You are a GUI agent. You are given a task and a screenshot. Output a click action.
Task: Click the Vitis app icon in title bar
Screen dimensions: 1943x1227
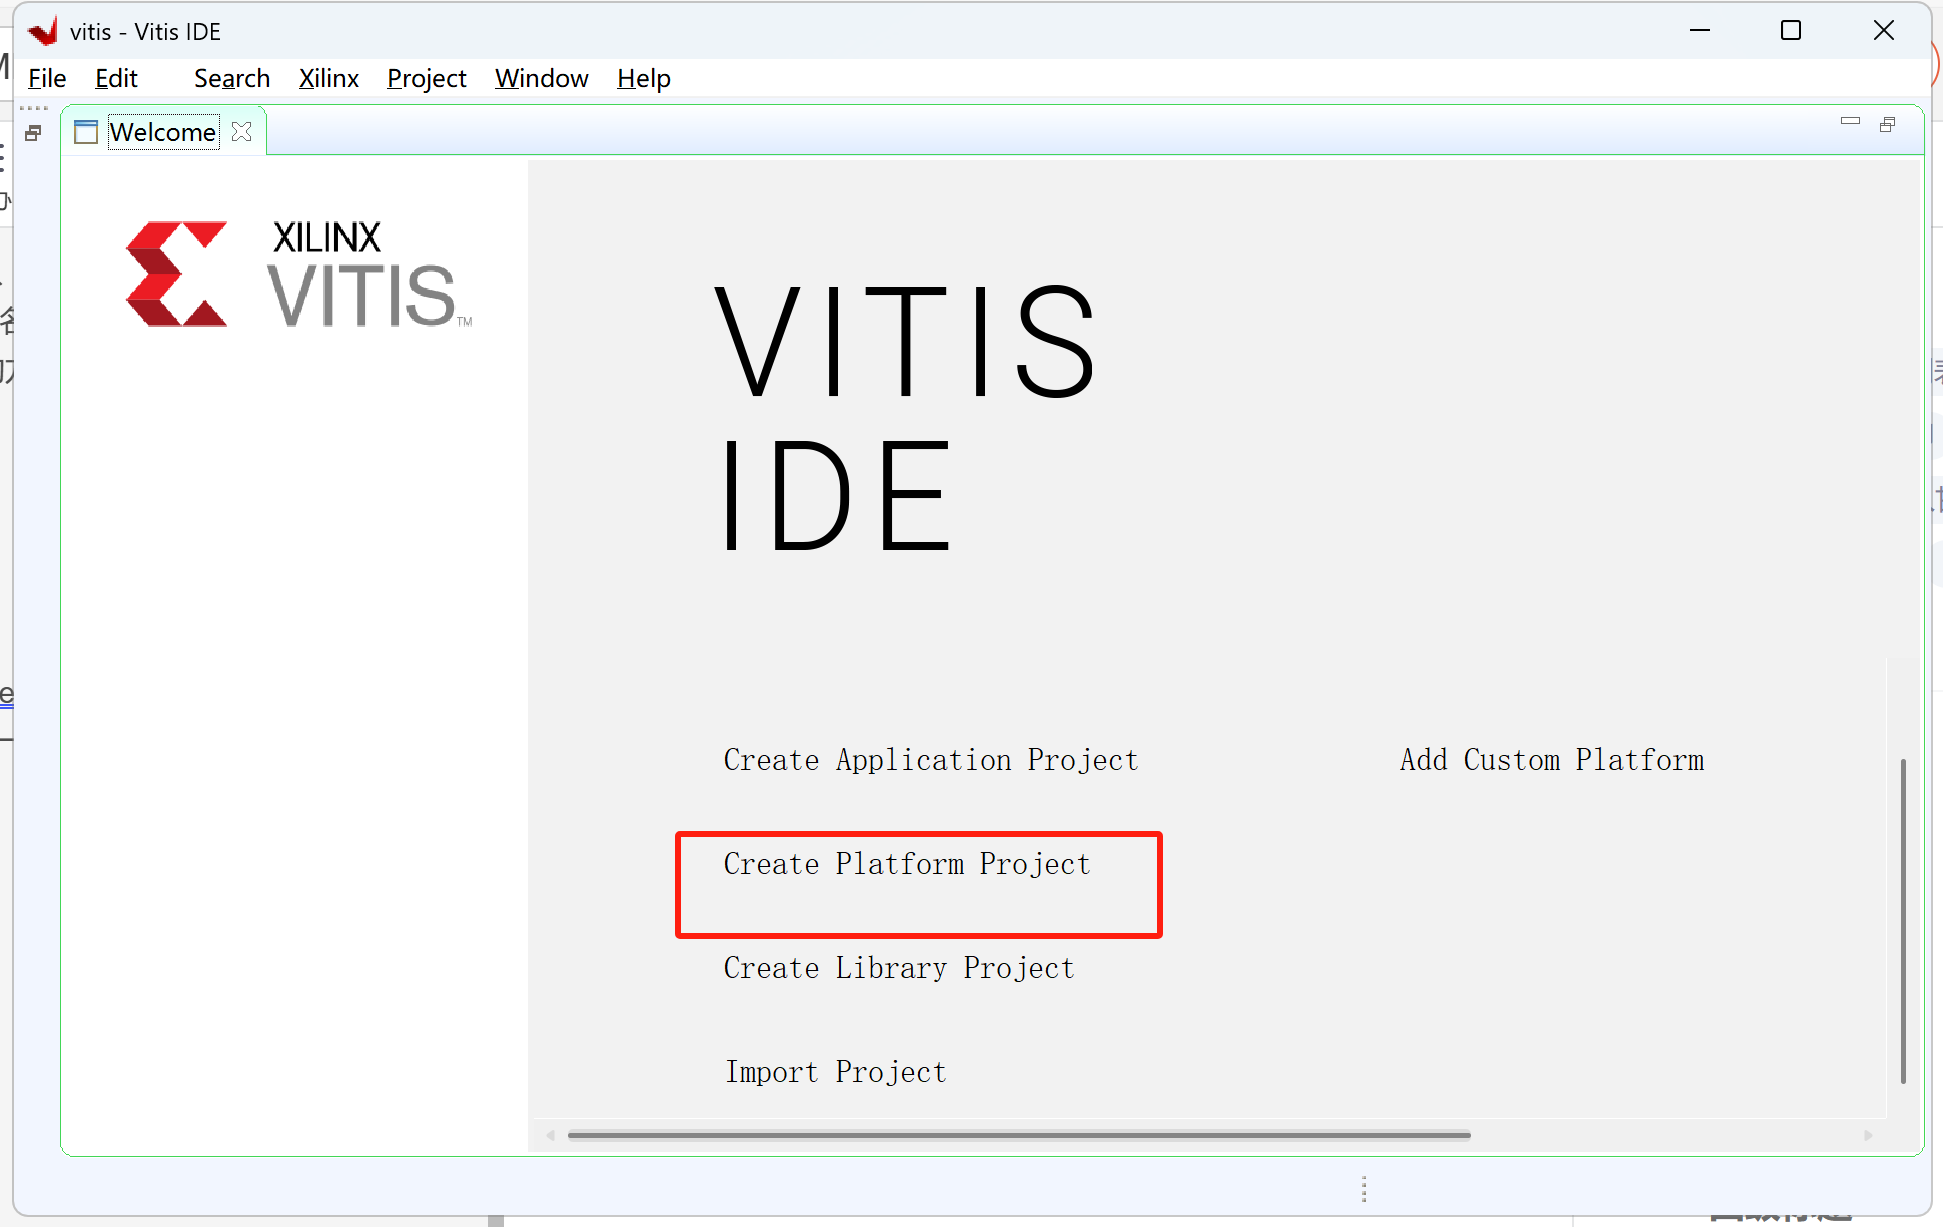tap(43, 31)
